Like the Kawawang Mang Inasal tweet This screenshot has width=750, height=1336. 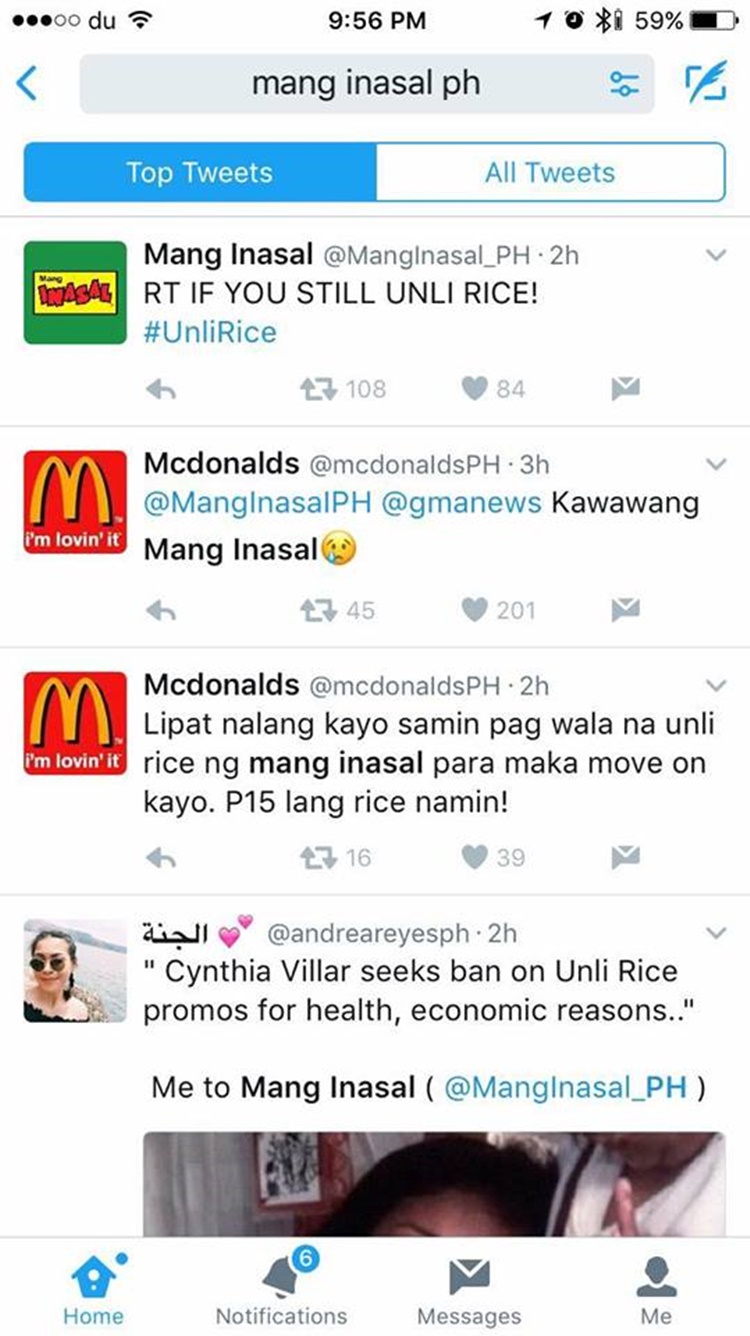(x=474, y=609)
